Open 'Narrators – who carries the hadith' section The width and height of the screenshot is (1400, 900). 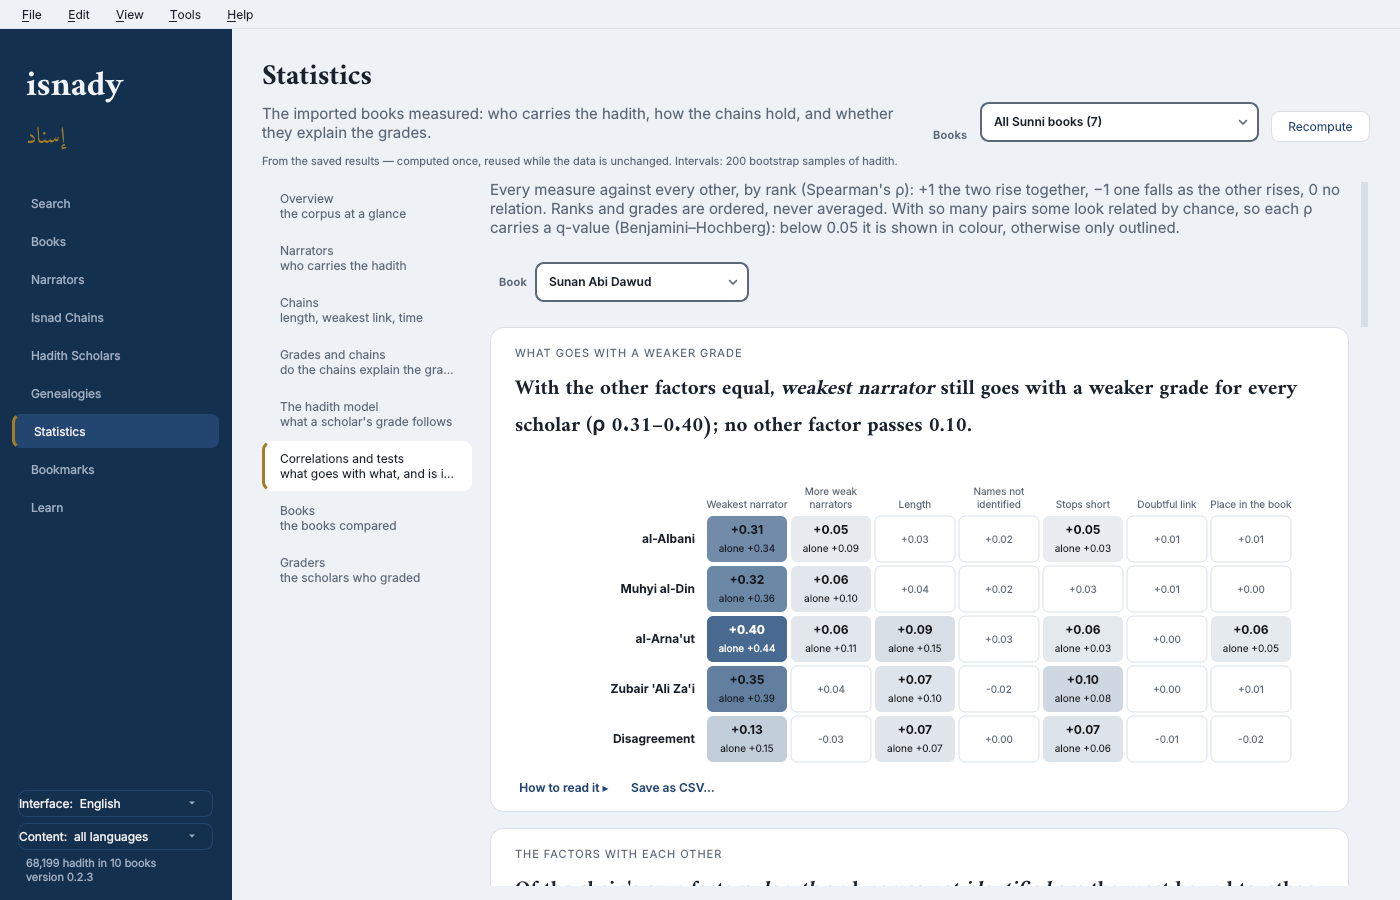pyautogui.click(x=367, y=258)
